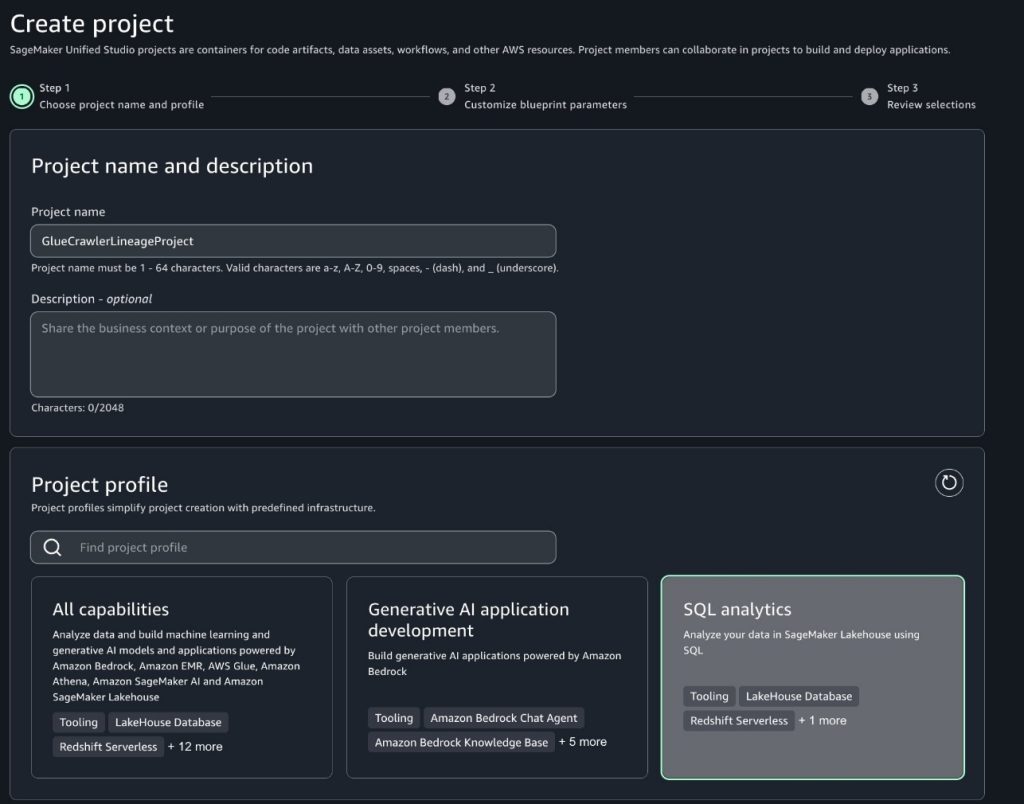Click the 'Create project' page heading
This screenshot has width=1024, height=804.
coord(92,24)
